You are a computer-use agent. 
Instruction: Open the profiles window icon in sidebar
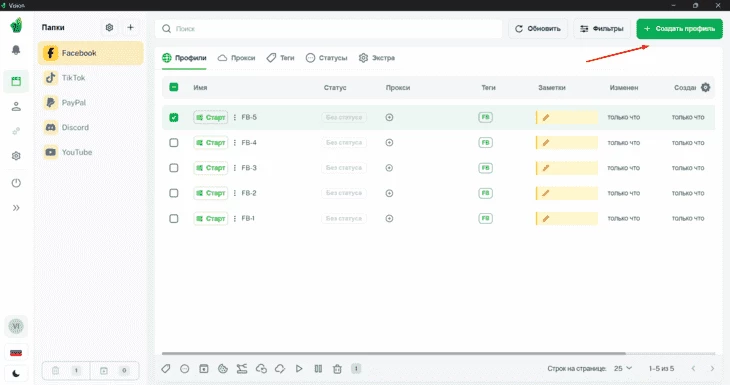tap(16, 81)
